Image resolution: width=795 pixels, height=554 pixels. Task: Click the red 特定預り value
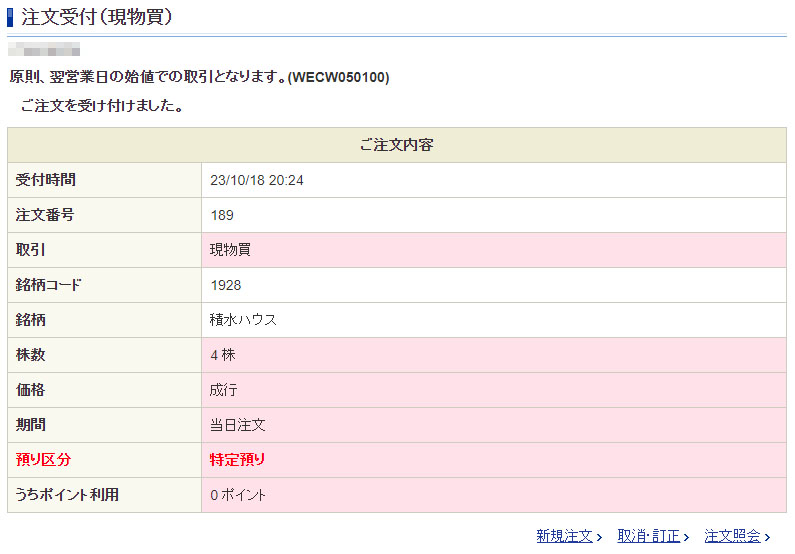tap(237, 460)
